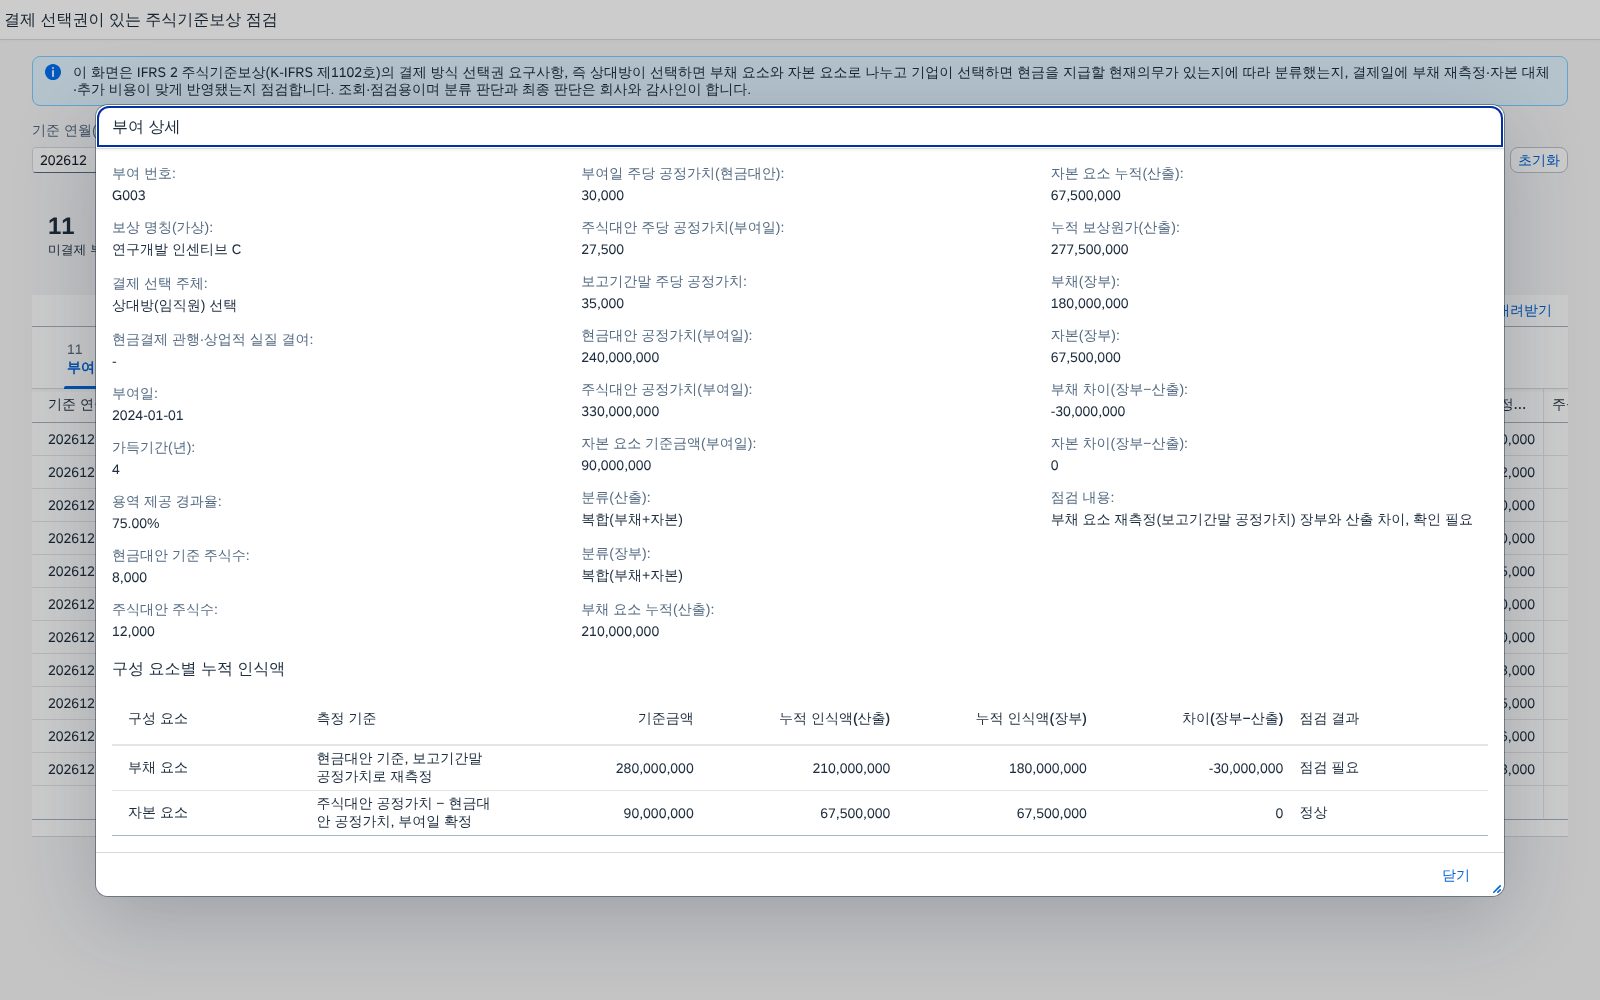Image resolution: width=1600 pixels, height=1000 pixels.
Task: Click the 기준 연월 field showing 202612
Action: point(64,160)
